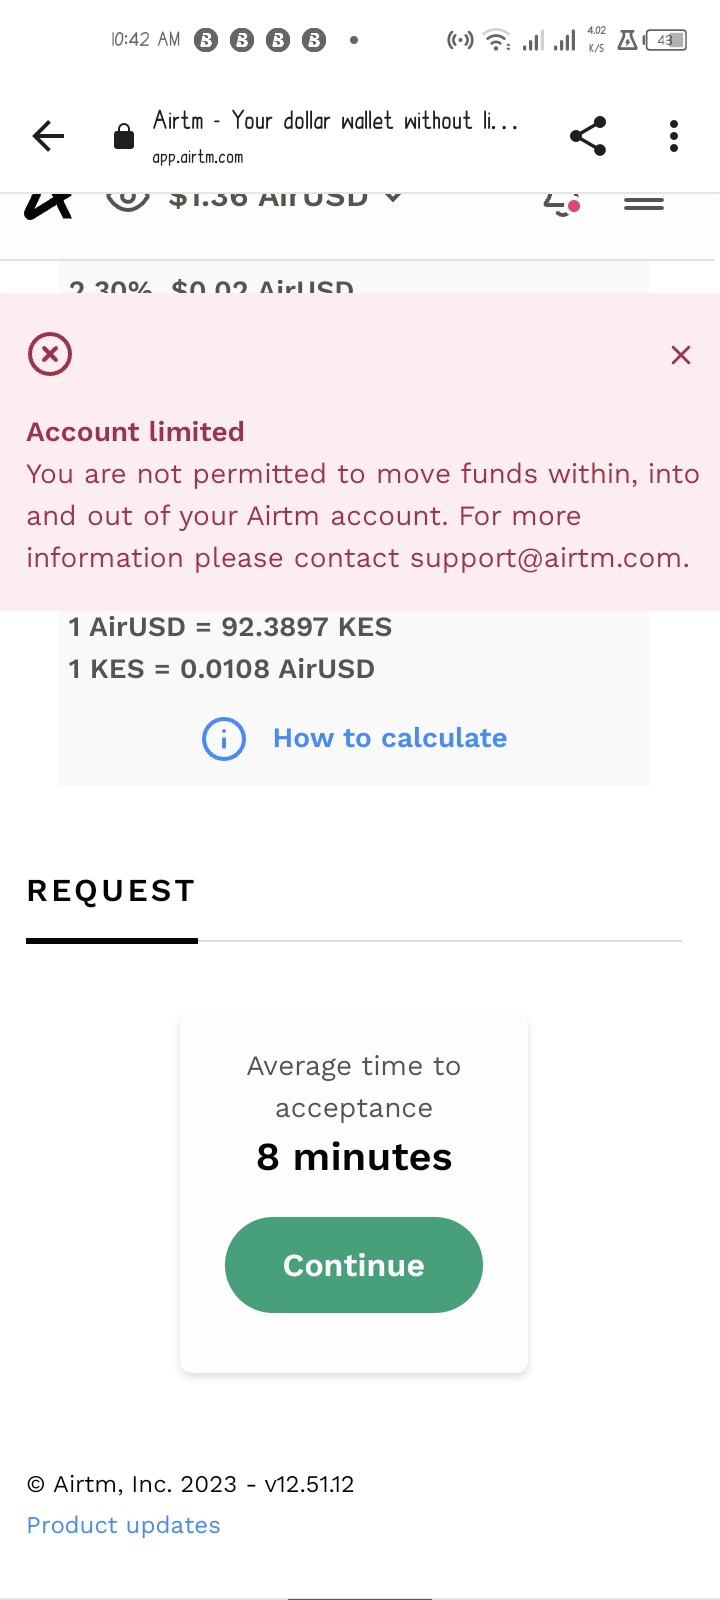
Task: Open the How to calculate link
Action: pyautogui.click(x=390, y=738)
